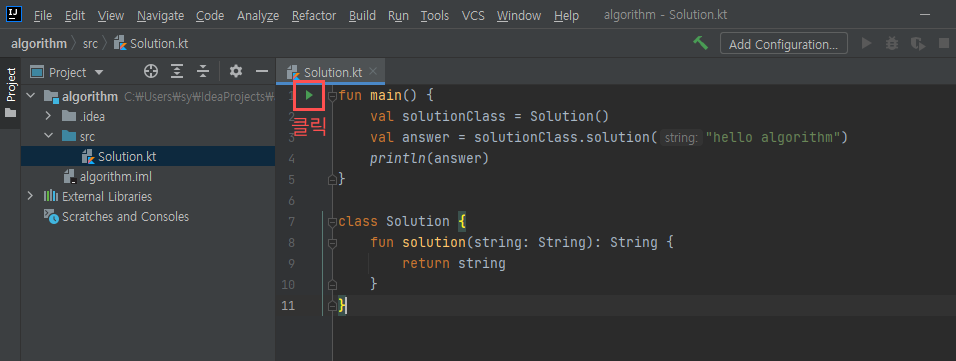
Task: Collapse the algorithm root folder
Action: pos(31,96)
